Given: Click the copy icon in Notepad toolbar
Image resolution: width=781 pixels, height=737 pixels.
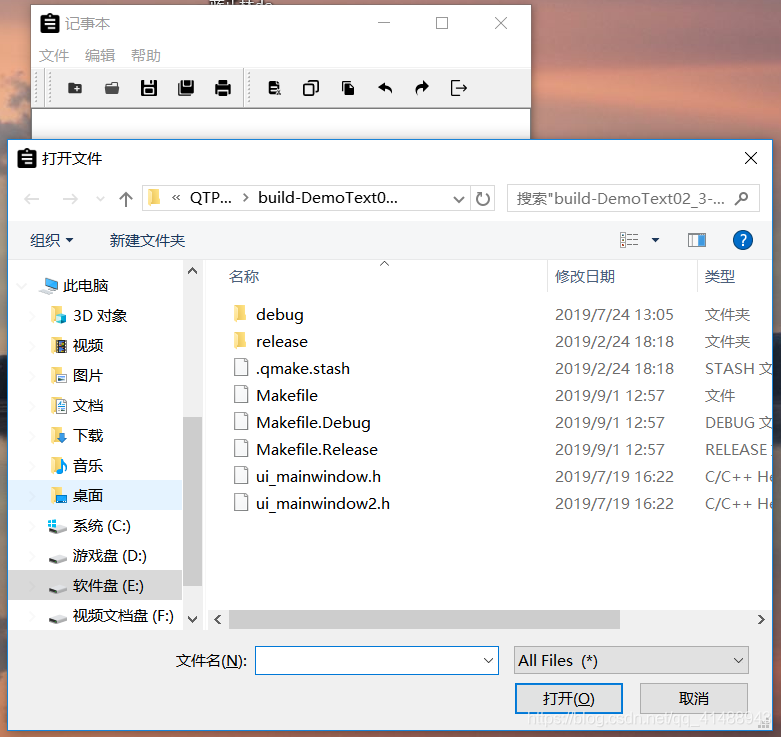Looking at the screenshot, I should [311, 88].
